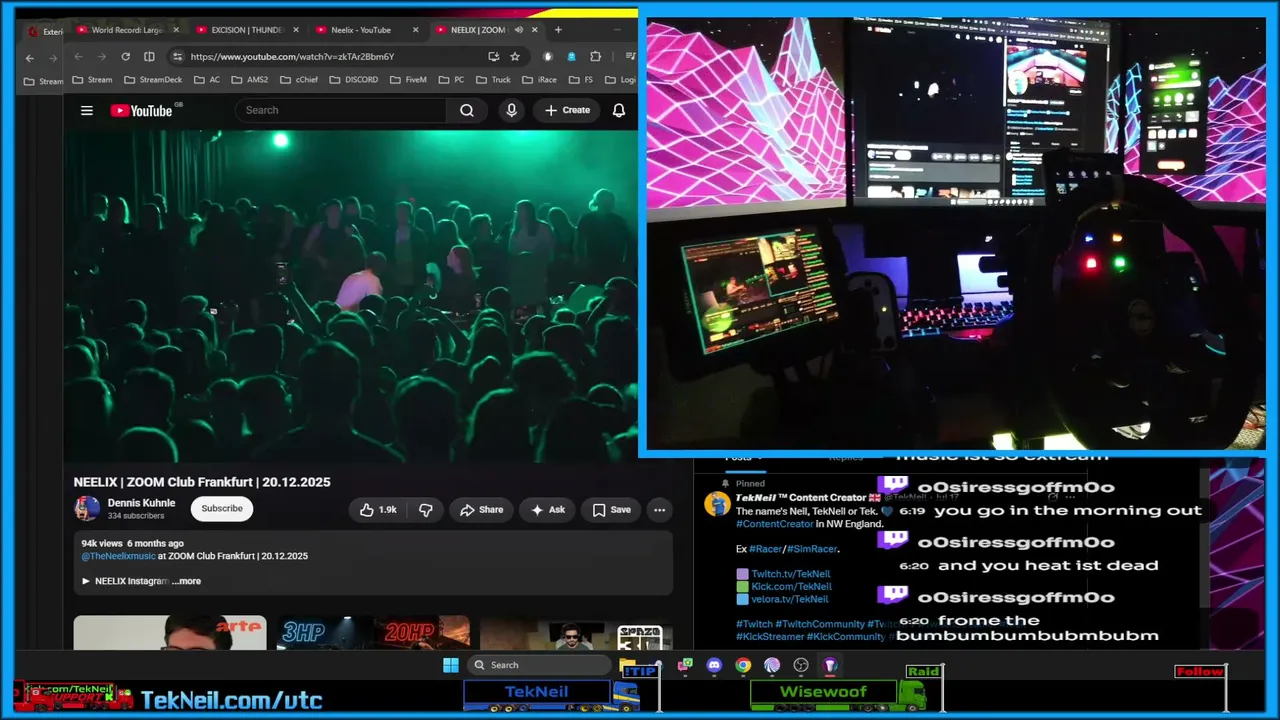Bookmark this page with the star
The width and height of the screenshot is (1280, 720).
pos(515,57)
